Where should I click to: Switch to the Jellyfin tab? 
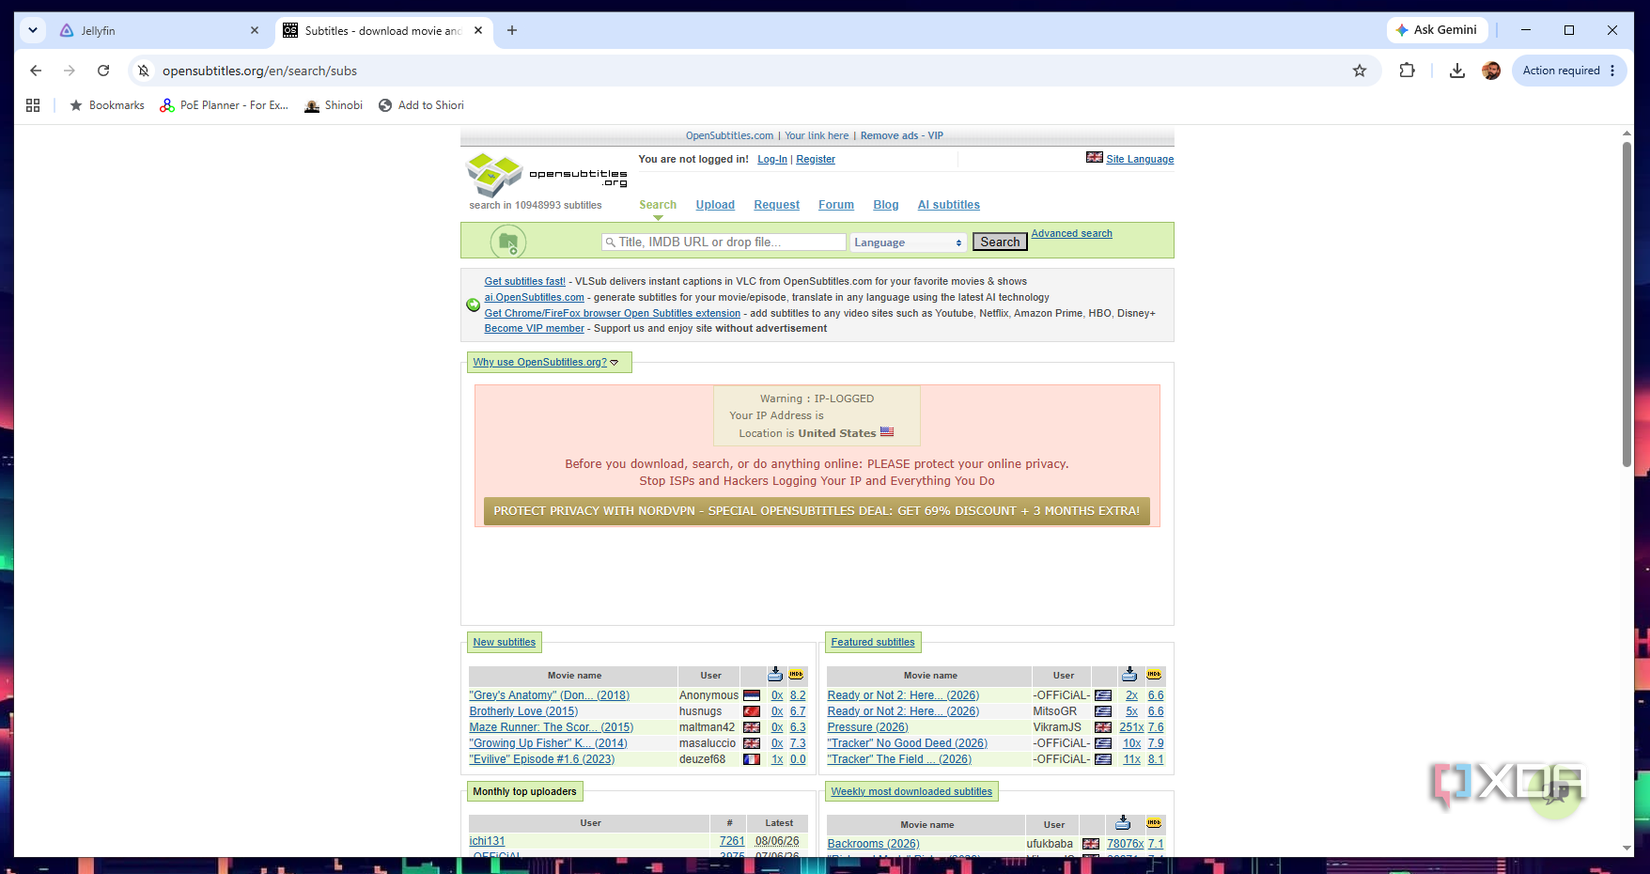(157, 31)
